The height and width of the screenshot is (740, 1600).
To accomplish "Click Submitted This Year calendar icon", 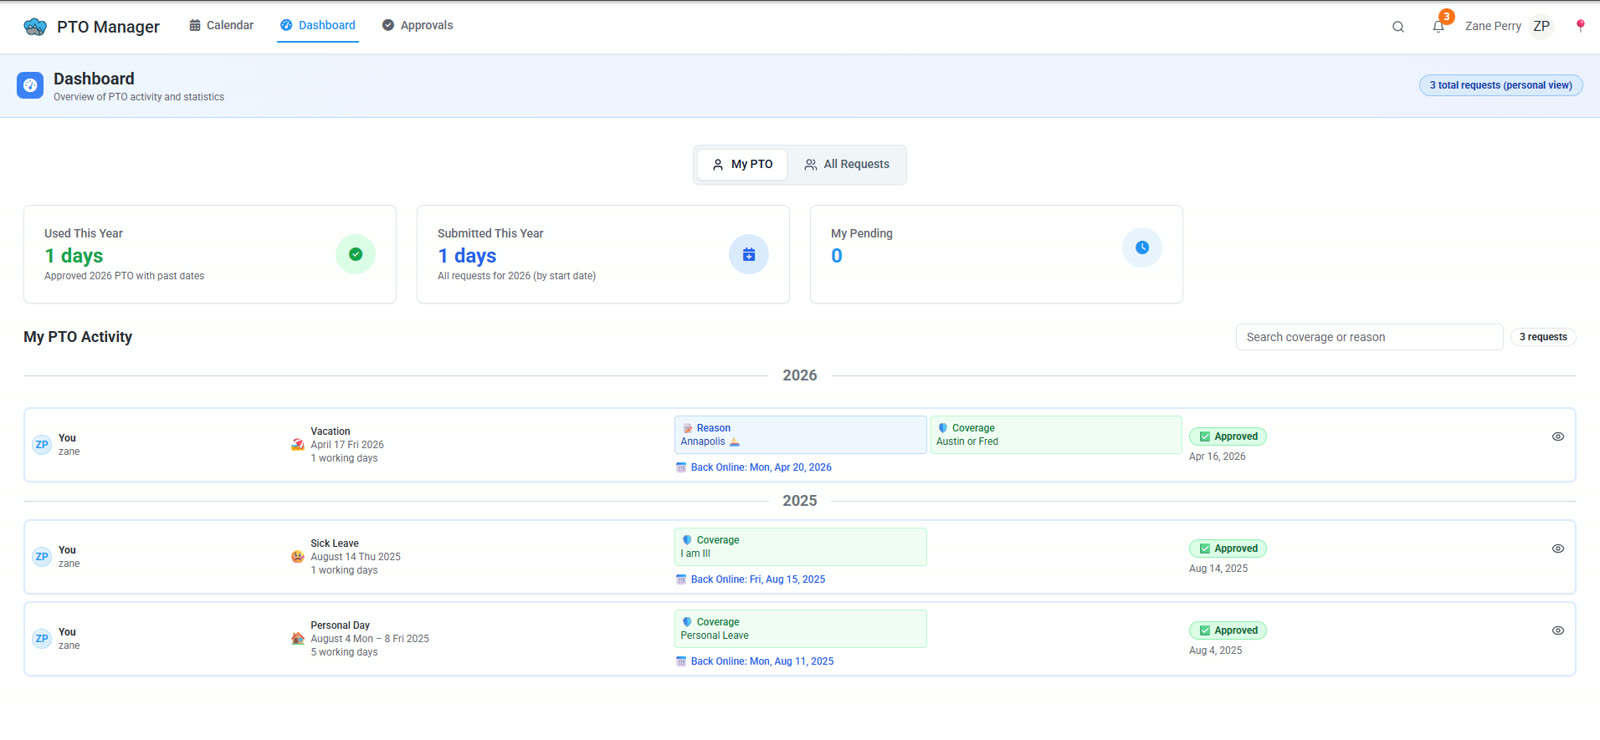I will point(749,254).
